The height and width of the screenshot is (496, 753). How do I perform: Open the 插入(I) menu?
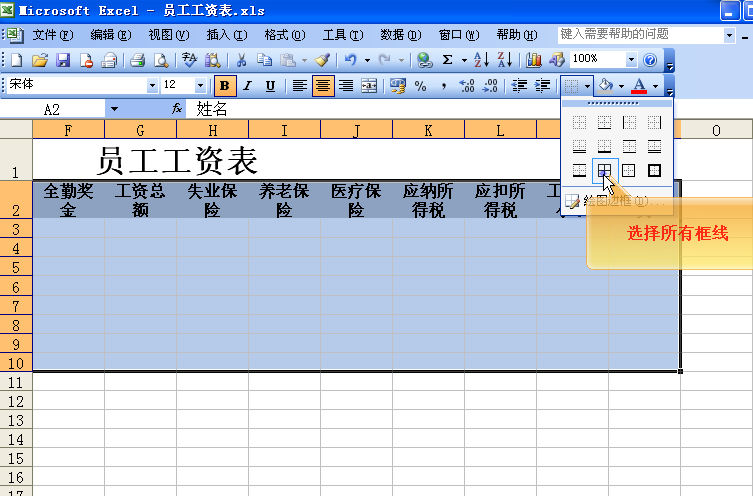[x=227, y=35]
